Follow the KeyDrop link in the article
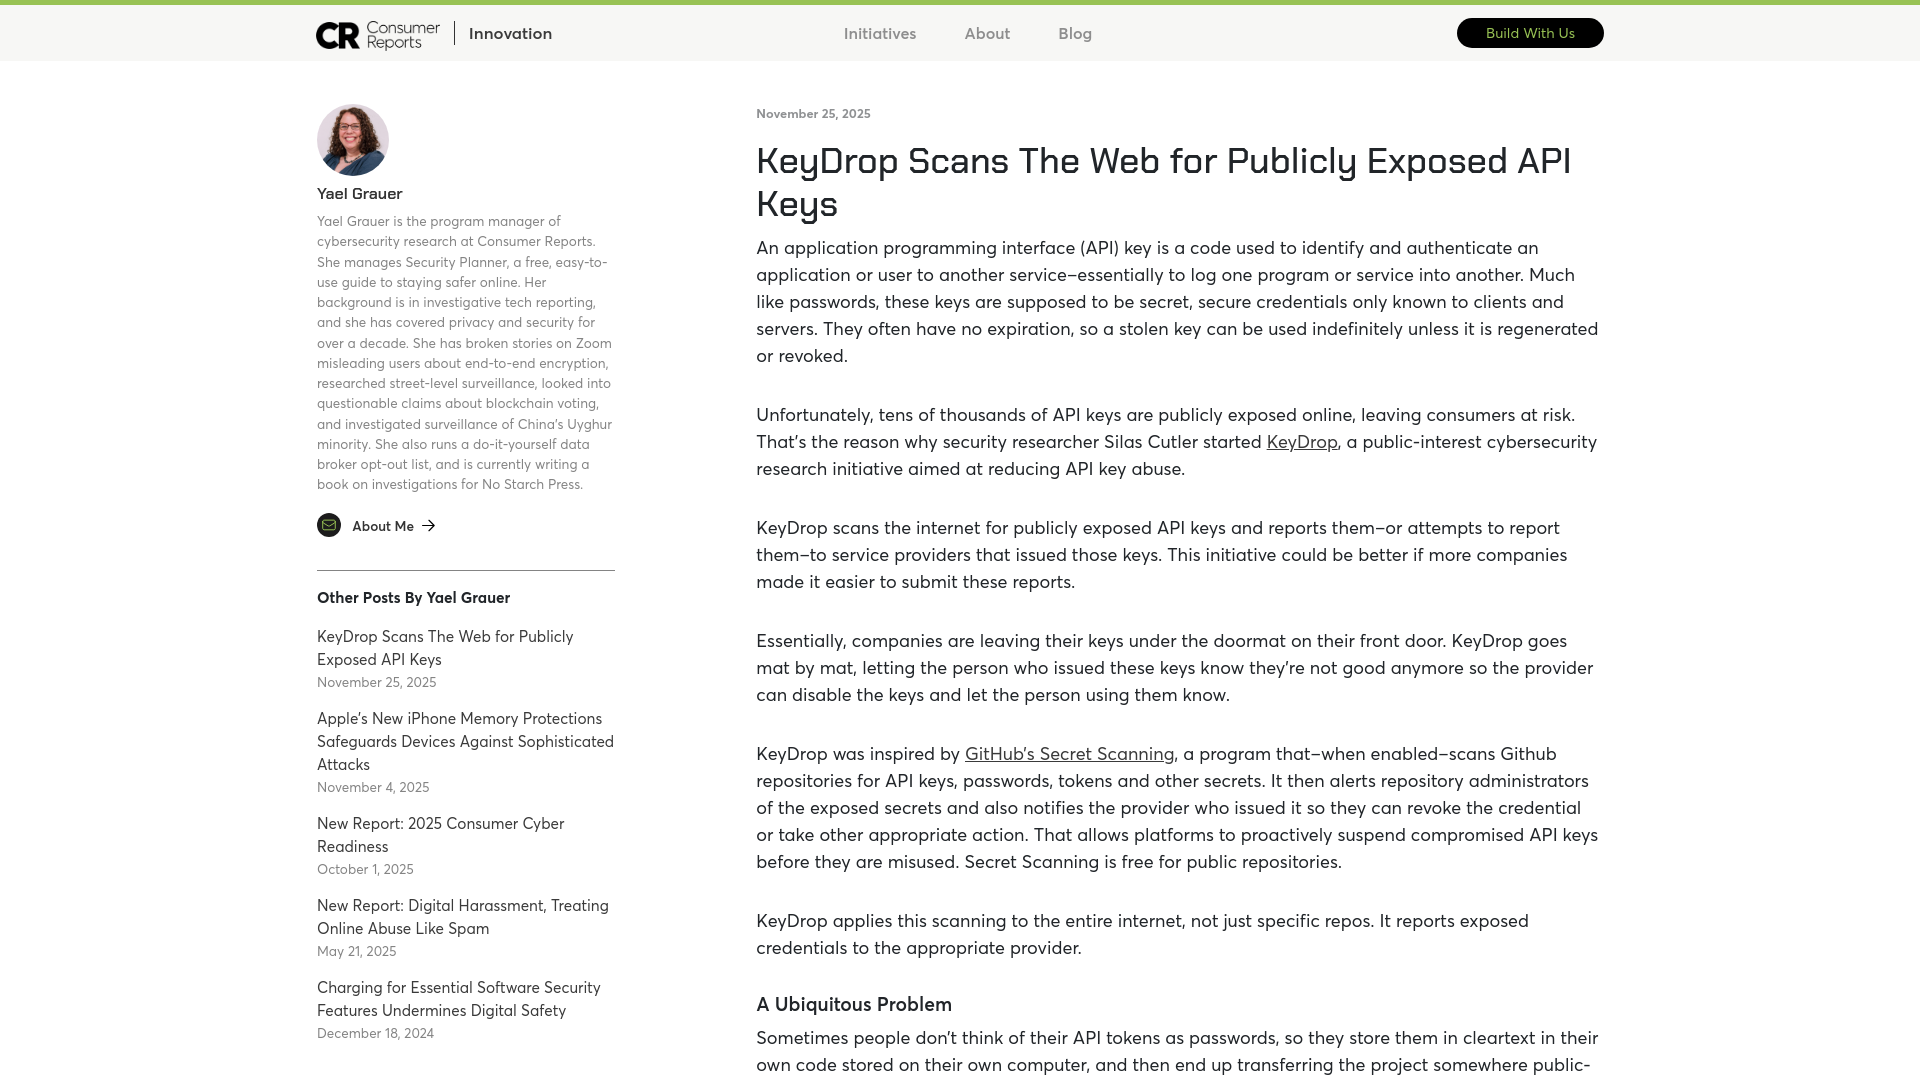 1300,441
